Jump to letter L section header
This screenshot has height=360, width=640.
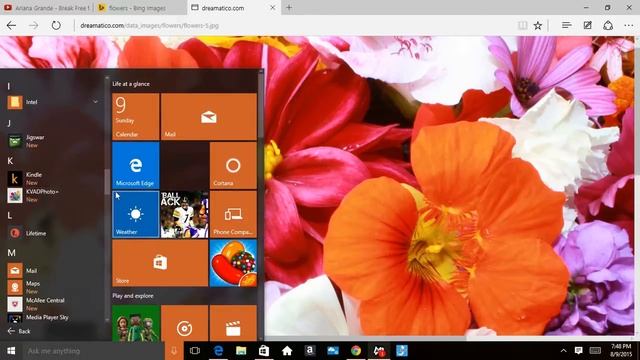[9, 216]
